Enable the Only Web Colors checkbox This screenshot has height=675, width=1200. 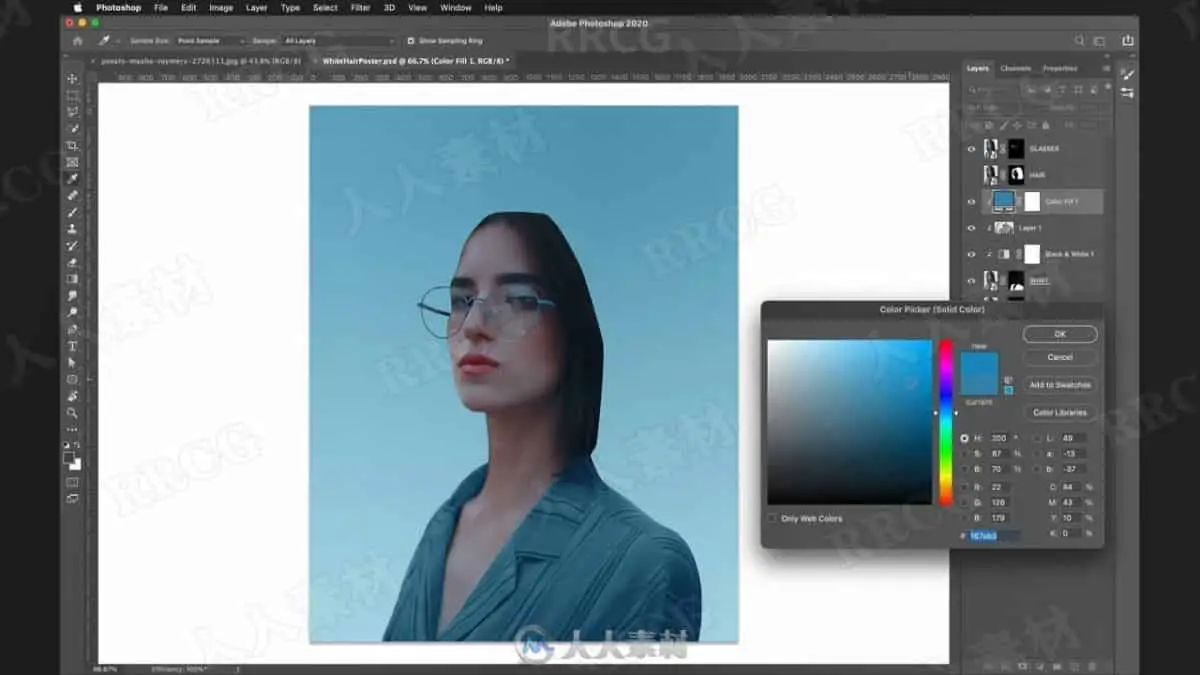click(x=772, y=518)
